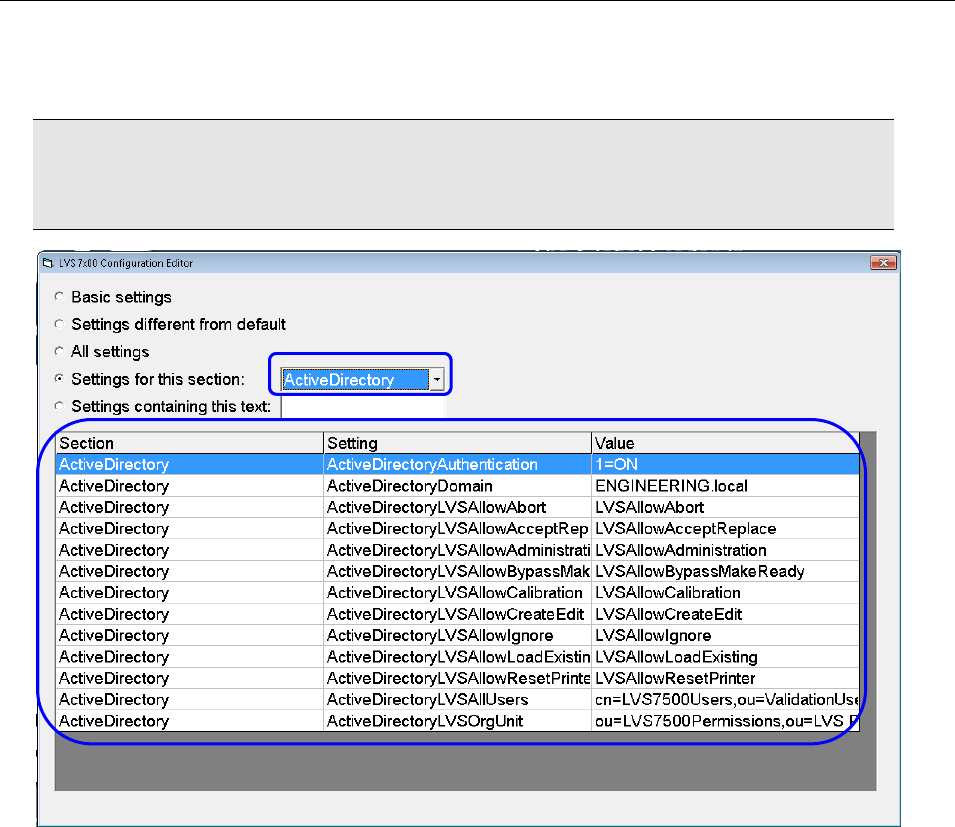
Task: Close the LVS 7x00 Configuration Editor
Action: click(x=883, y=262)
